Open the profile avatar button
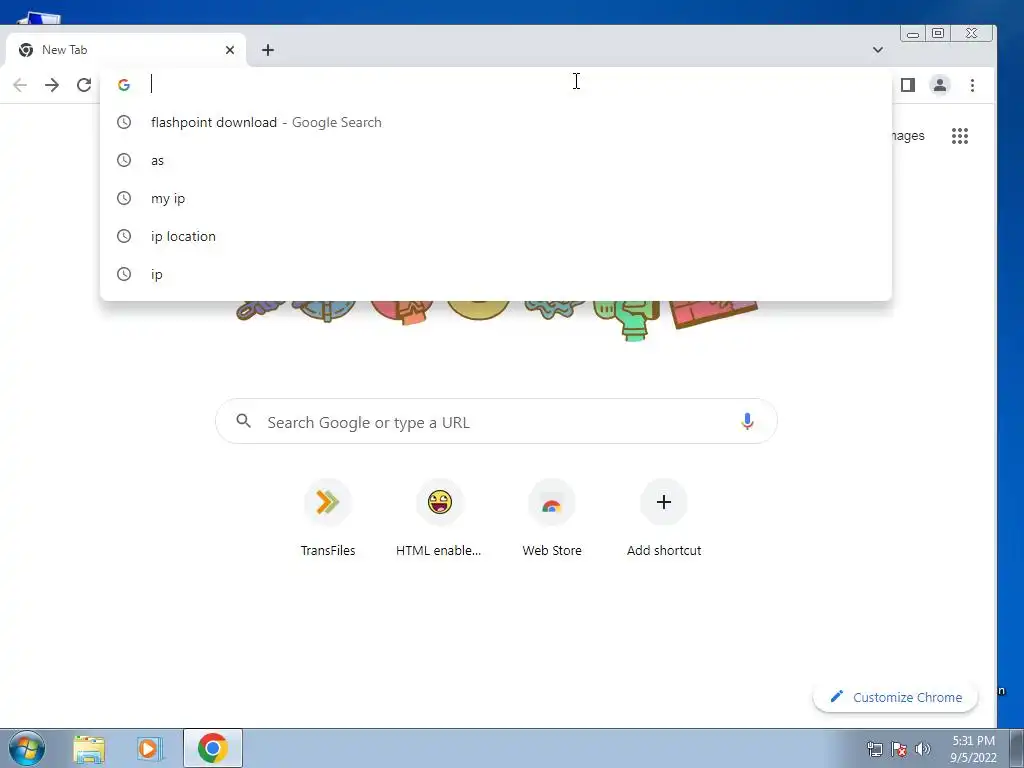The image size is (1024, 768). (940, 85)
